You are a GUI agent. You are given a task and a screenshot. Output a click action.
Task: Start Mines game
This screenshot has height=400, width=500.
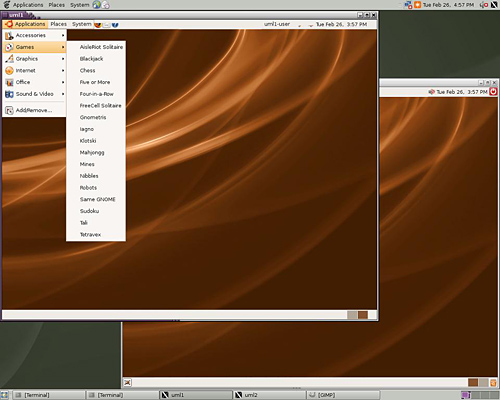96,164
